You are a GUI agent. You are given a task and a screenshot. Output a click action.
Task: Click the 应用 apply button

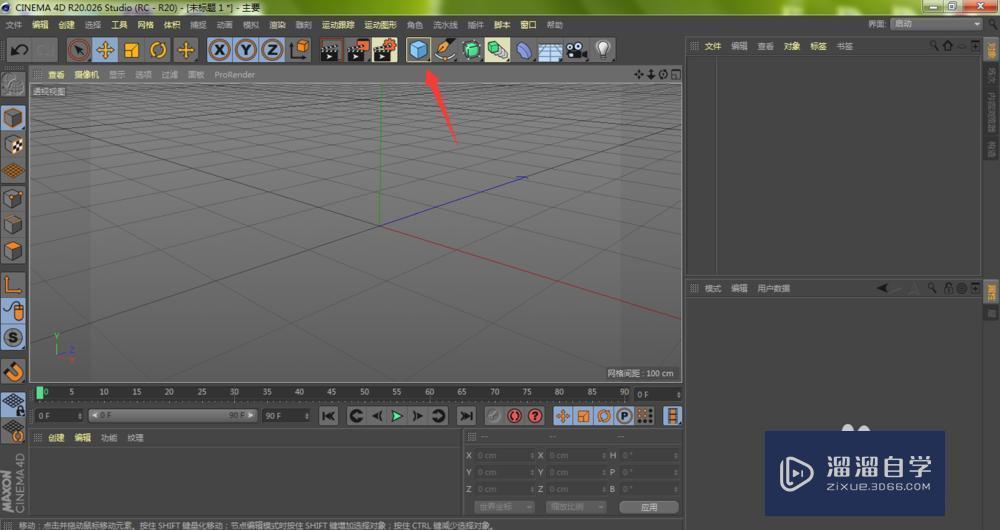(648, 507)
